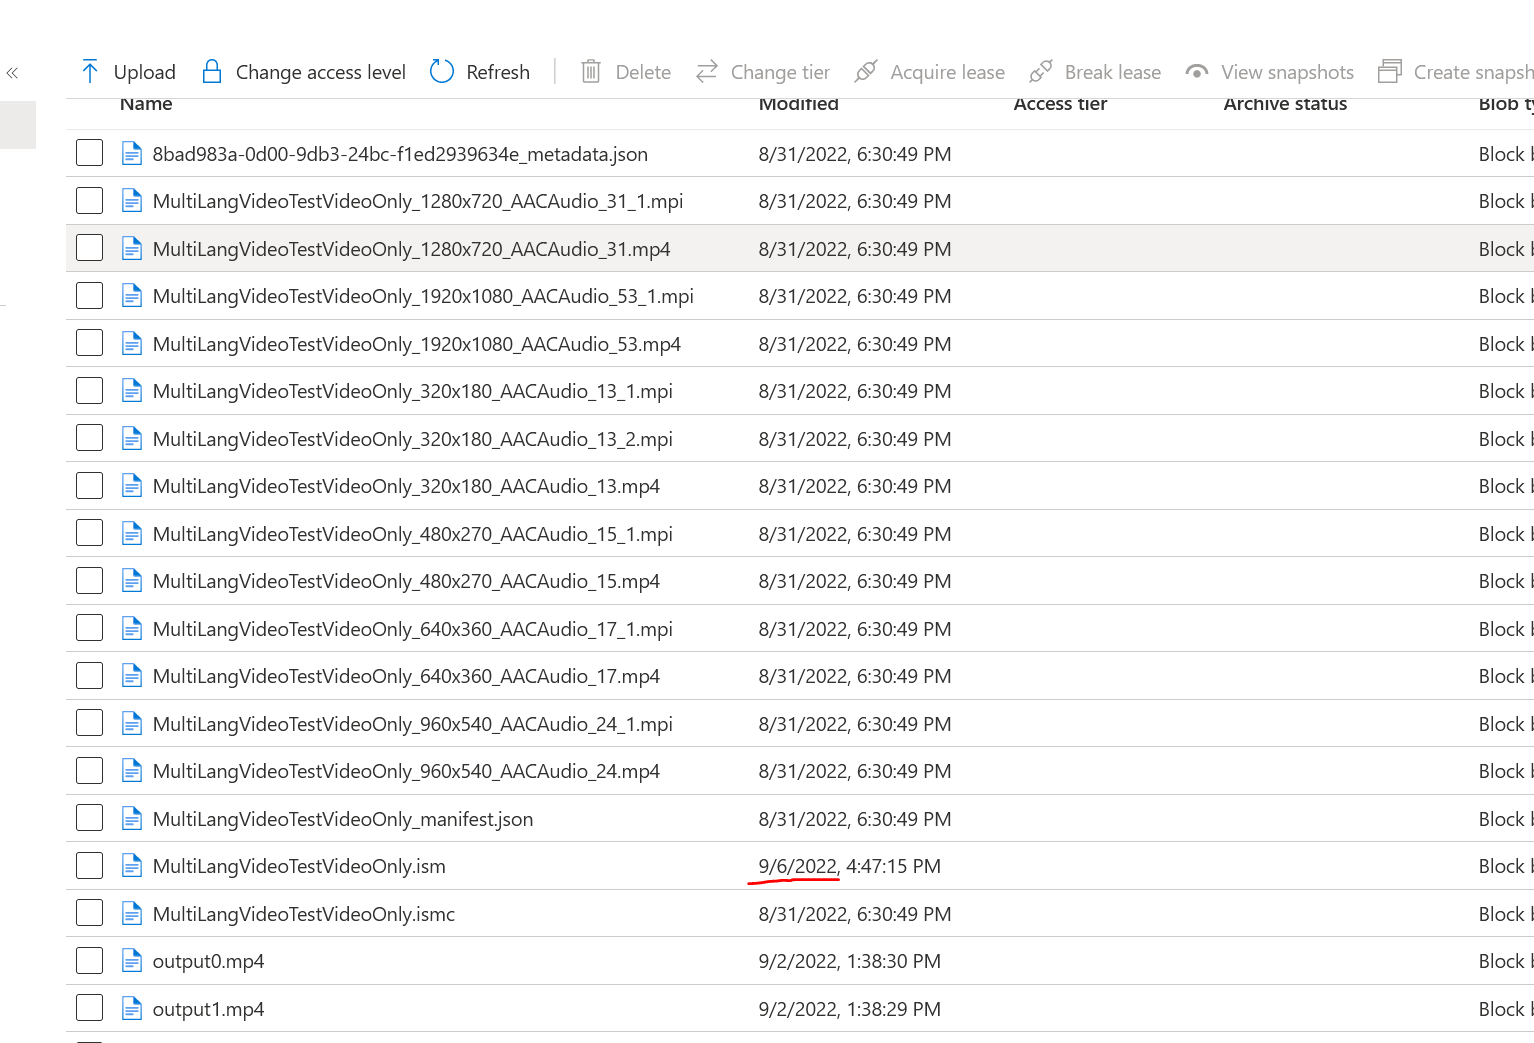Click the Refresh circular arrow icon

(x=442, y=71)
